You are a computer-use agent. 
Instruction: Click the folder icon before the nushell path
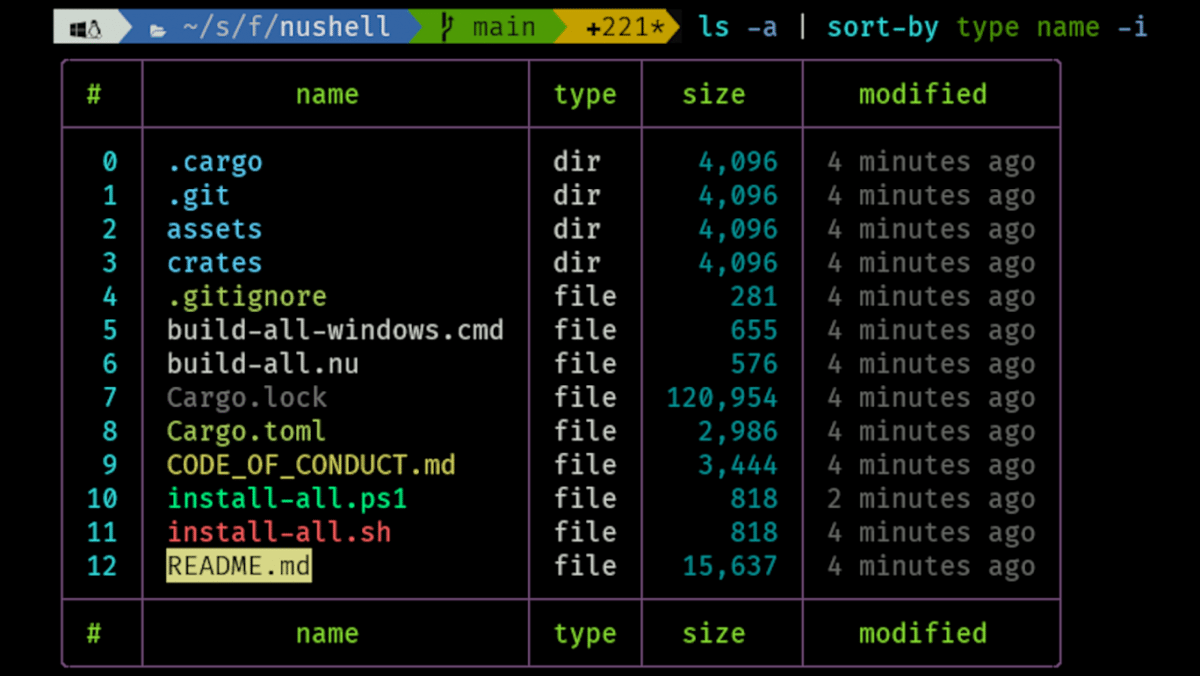click(157, 28)
